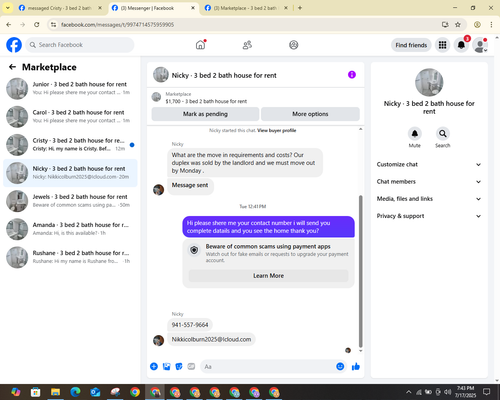
Task: Go back using the Marketplace arrow
Action: (x=12, y=67)
